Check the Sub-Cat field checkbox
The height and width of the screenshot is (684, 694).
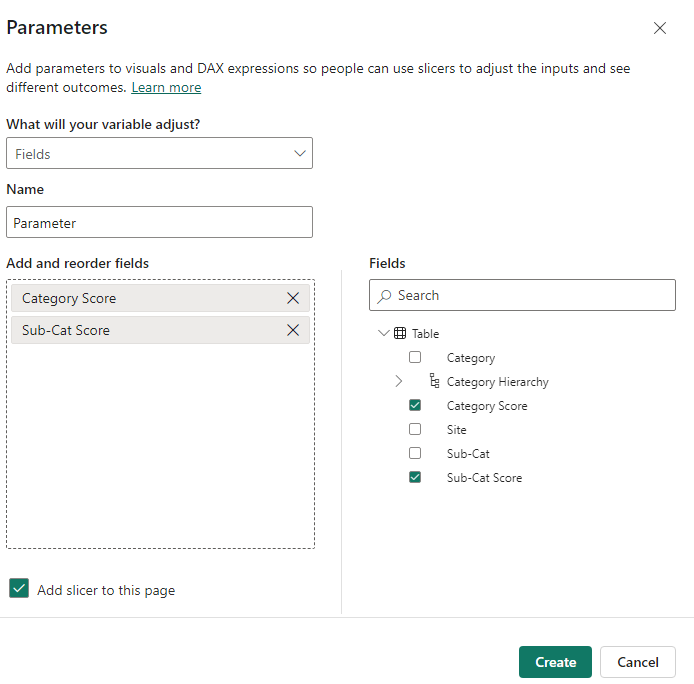point(415,453)
